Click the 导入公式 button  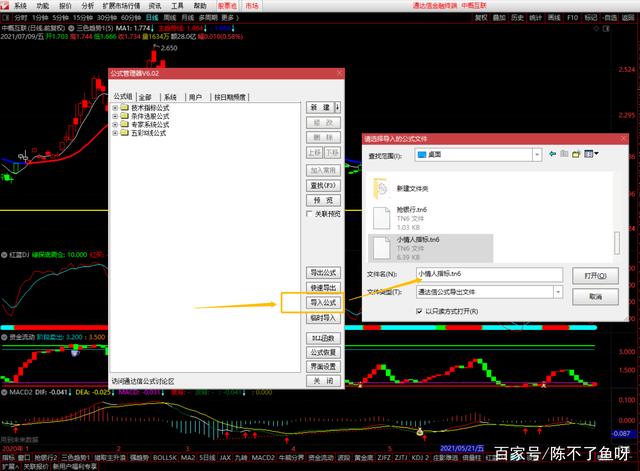tap(323, 302)
